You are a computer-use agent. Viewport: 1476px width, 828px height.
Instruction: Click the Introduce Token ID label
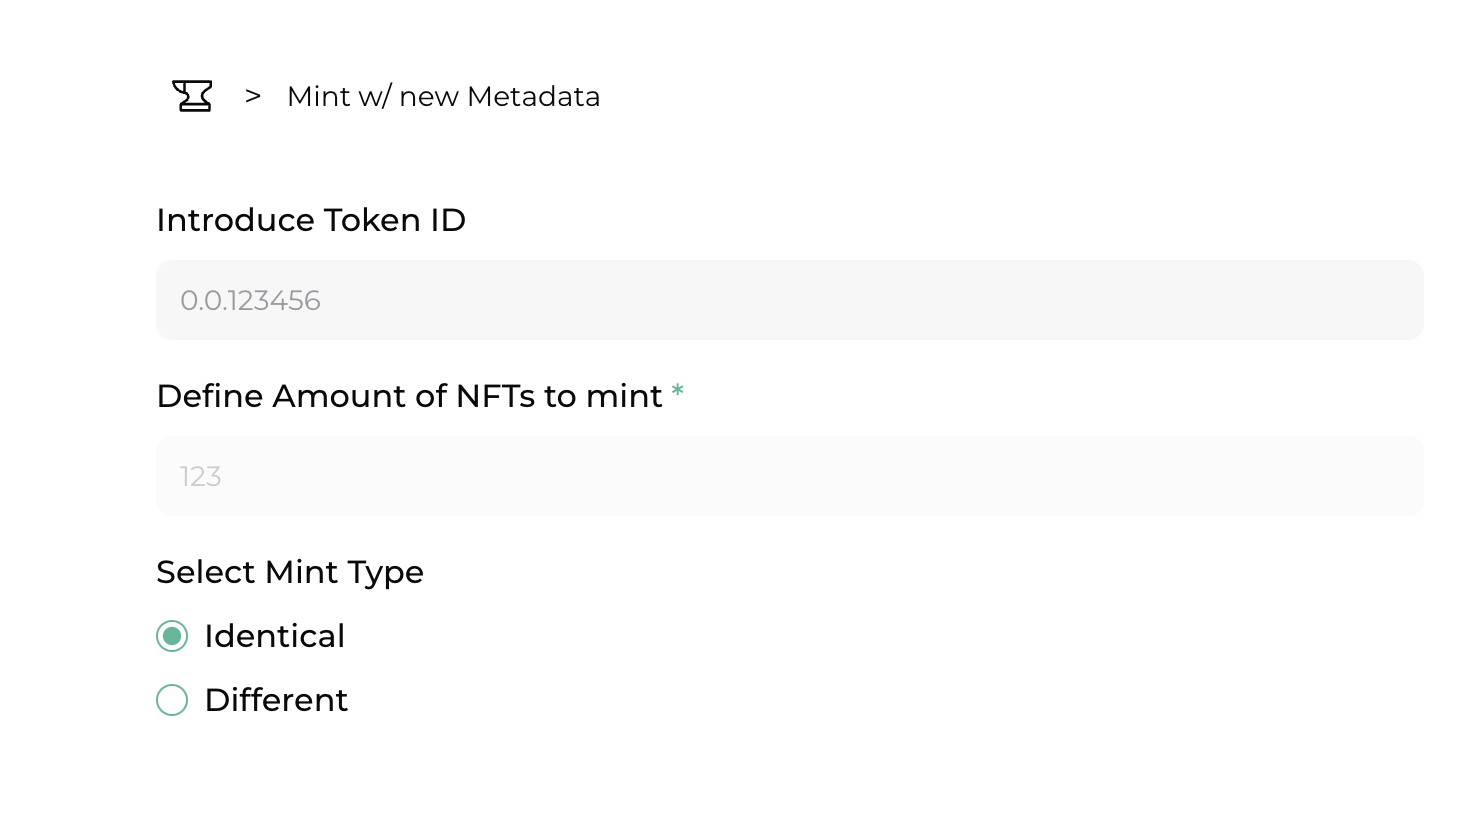tap(311, 220)
